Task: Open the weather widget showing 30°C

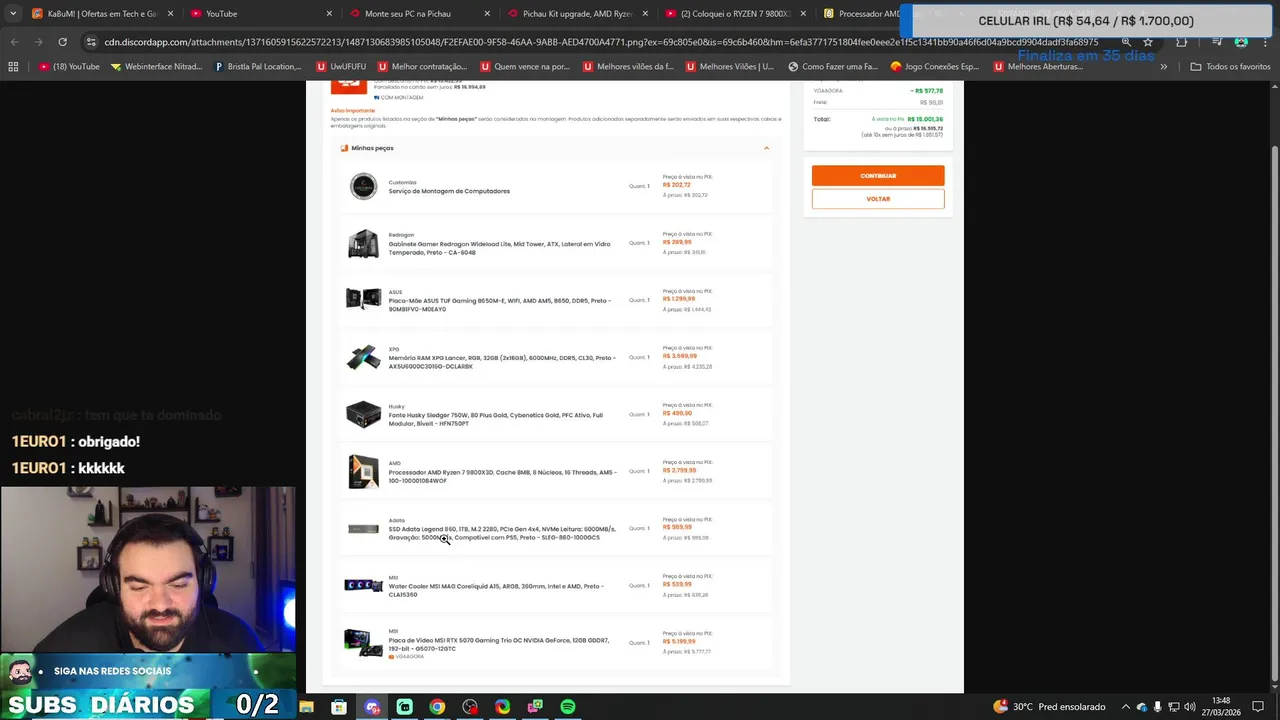Action: tap(1049, 707)
